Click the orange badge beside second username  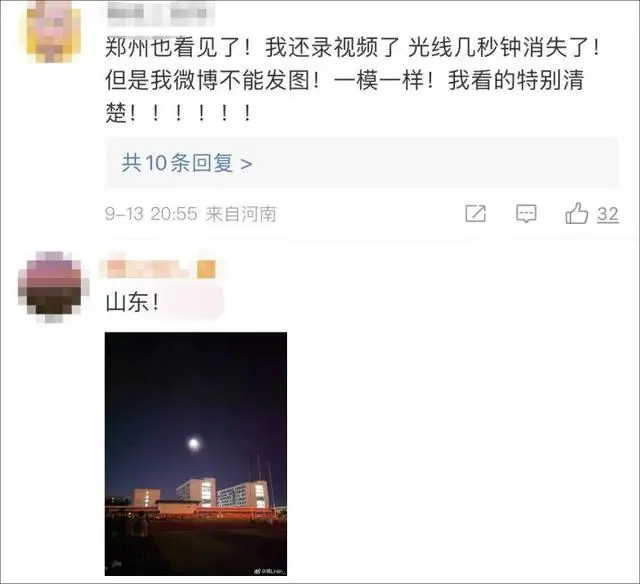coord(206,269)
